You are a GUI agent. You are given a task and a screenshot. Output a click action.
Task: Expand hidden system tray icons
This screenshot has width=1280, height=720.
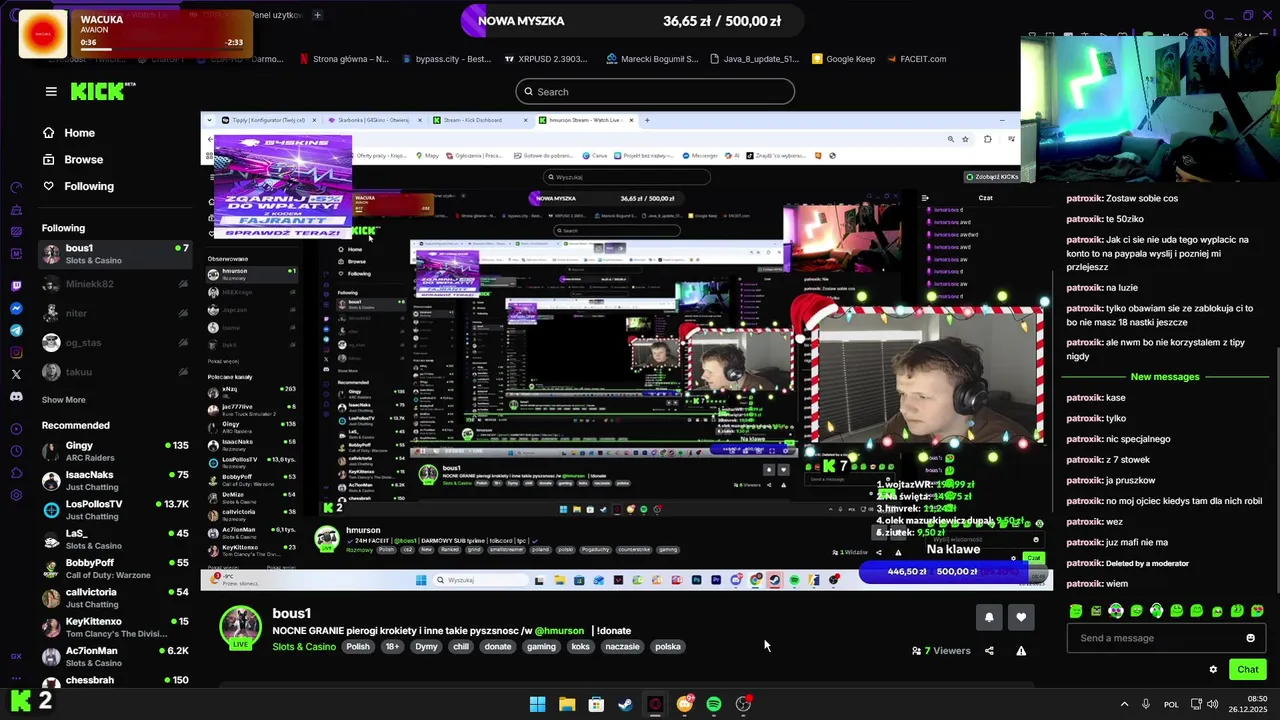1124,704
